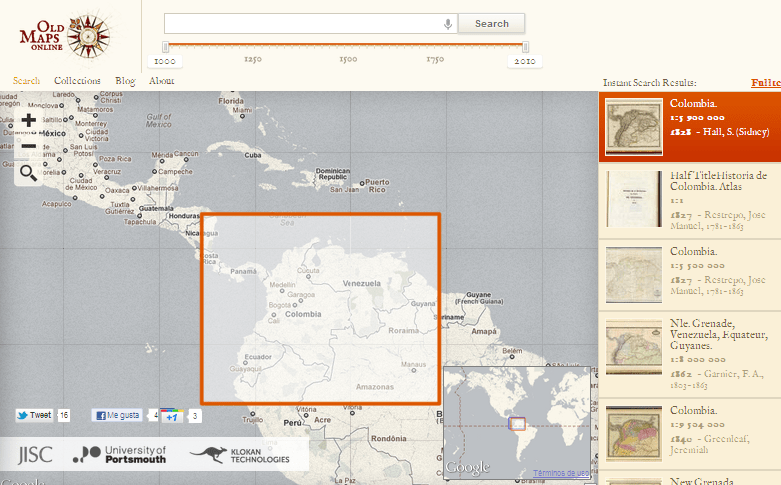
Task: Open the JISC logo link
Action: (35, 455)
